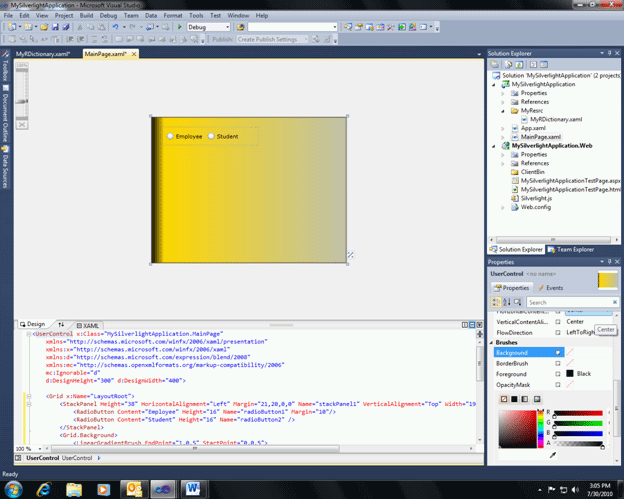Click the Undo arrow icon
Screen dimensions: 624x499
(x=115, y=27)
